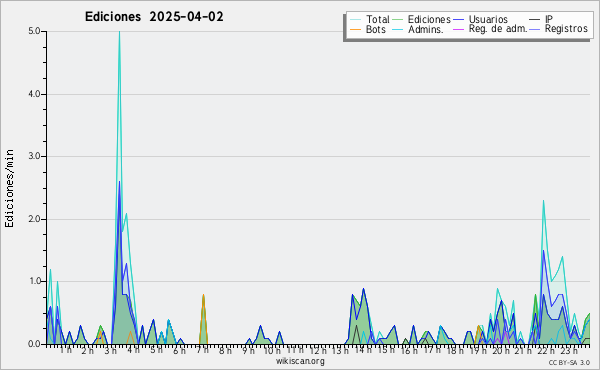Click the '3 h' x-axis label
Image resolution: width=600 pixels, height=370 pixels.
click(111, 350)
